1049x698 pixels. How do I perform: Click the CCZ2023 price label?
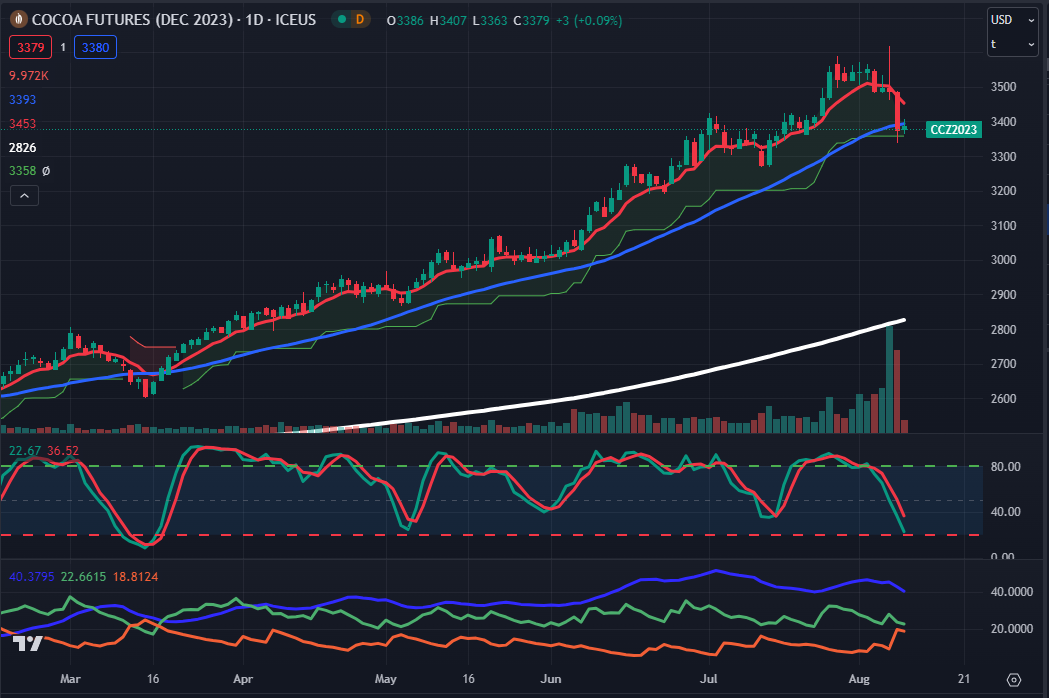point(953,129)
